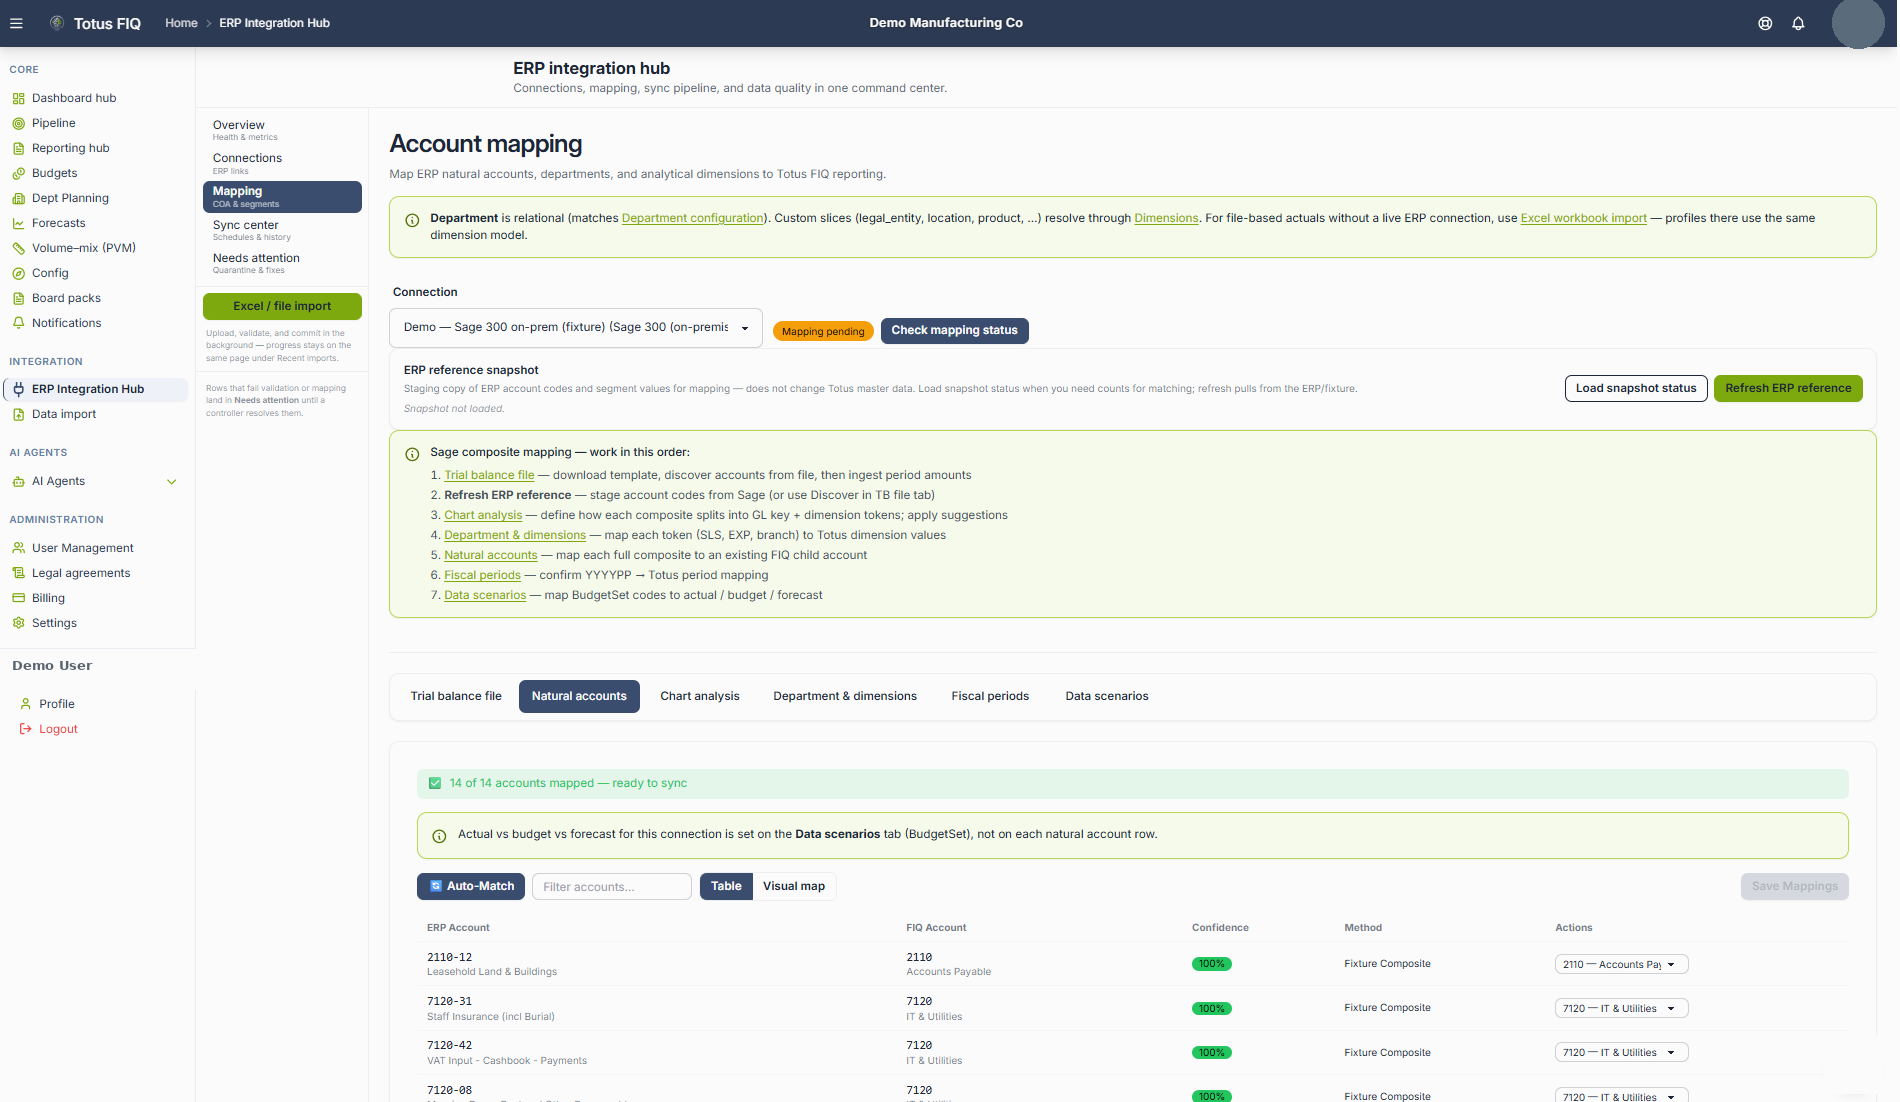Click the Auto-Match button icon
Viewport: 1900px width, 1102px height.
436,886
